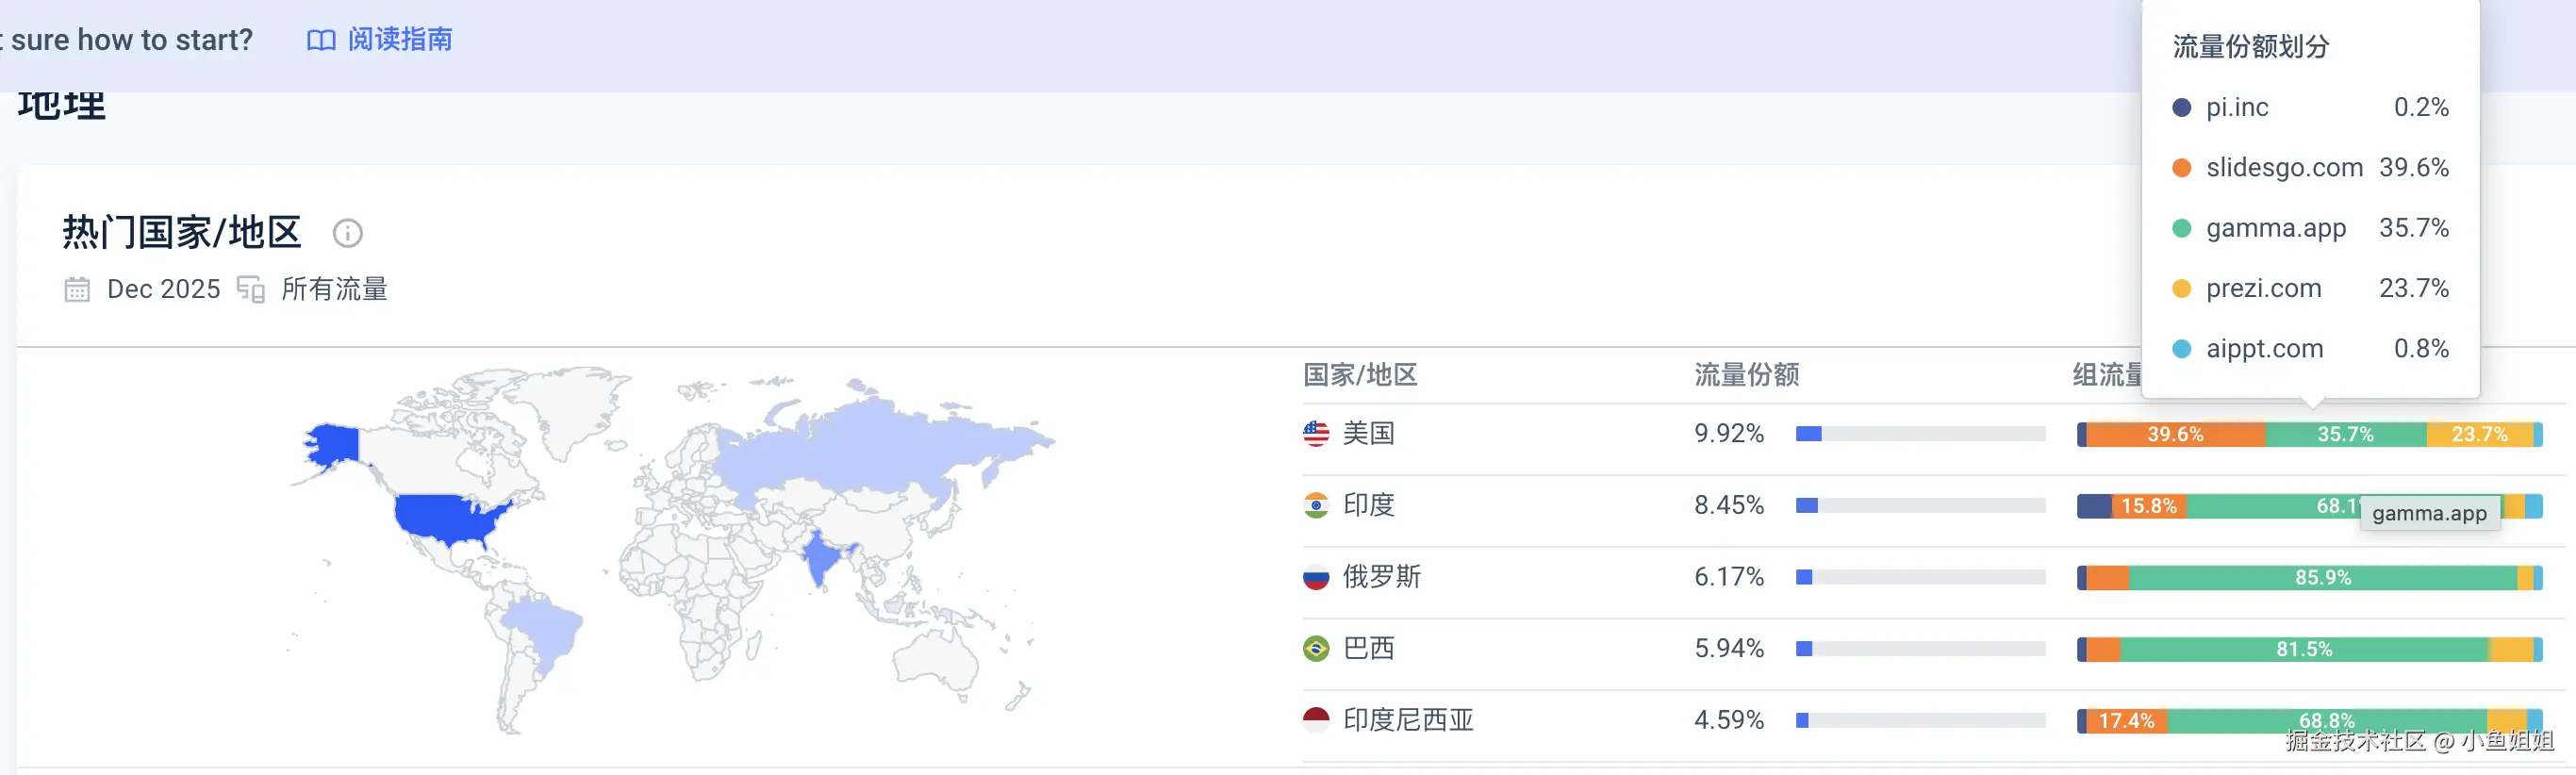Viewport: 2576px width, 775px height.
Task: Open the 阅读指南 reading guide link
Action: coord(400,40)
